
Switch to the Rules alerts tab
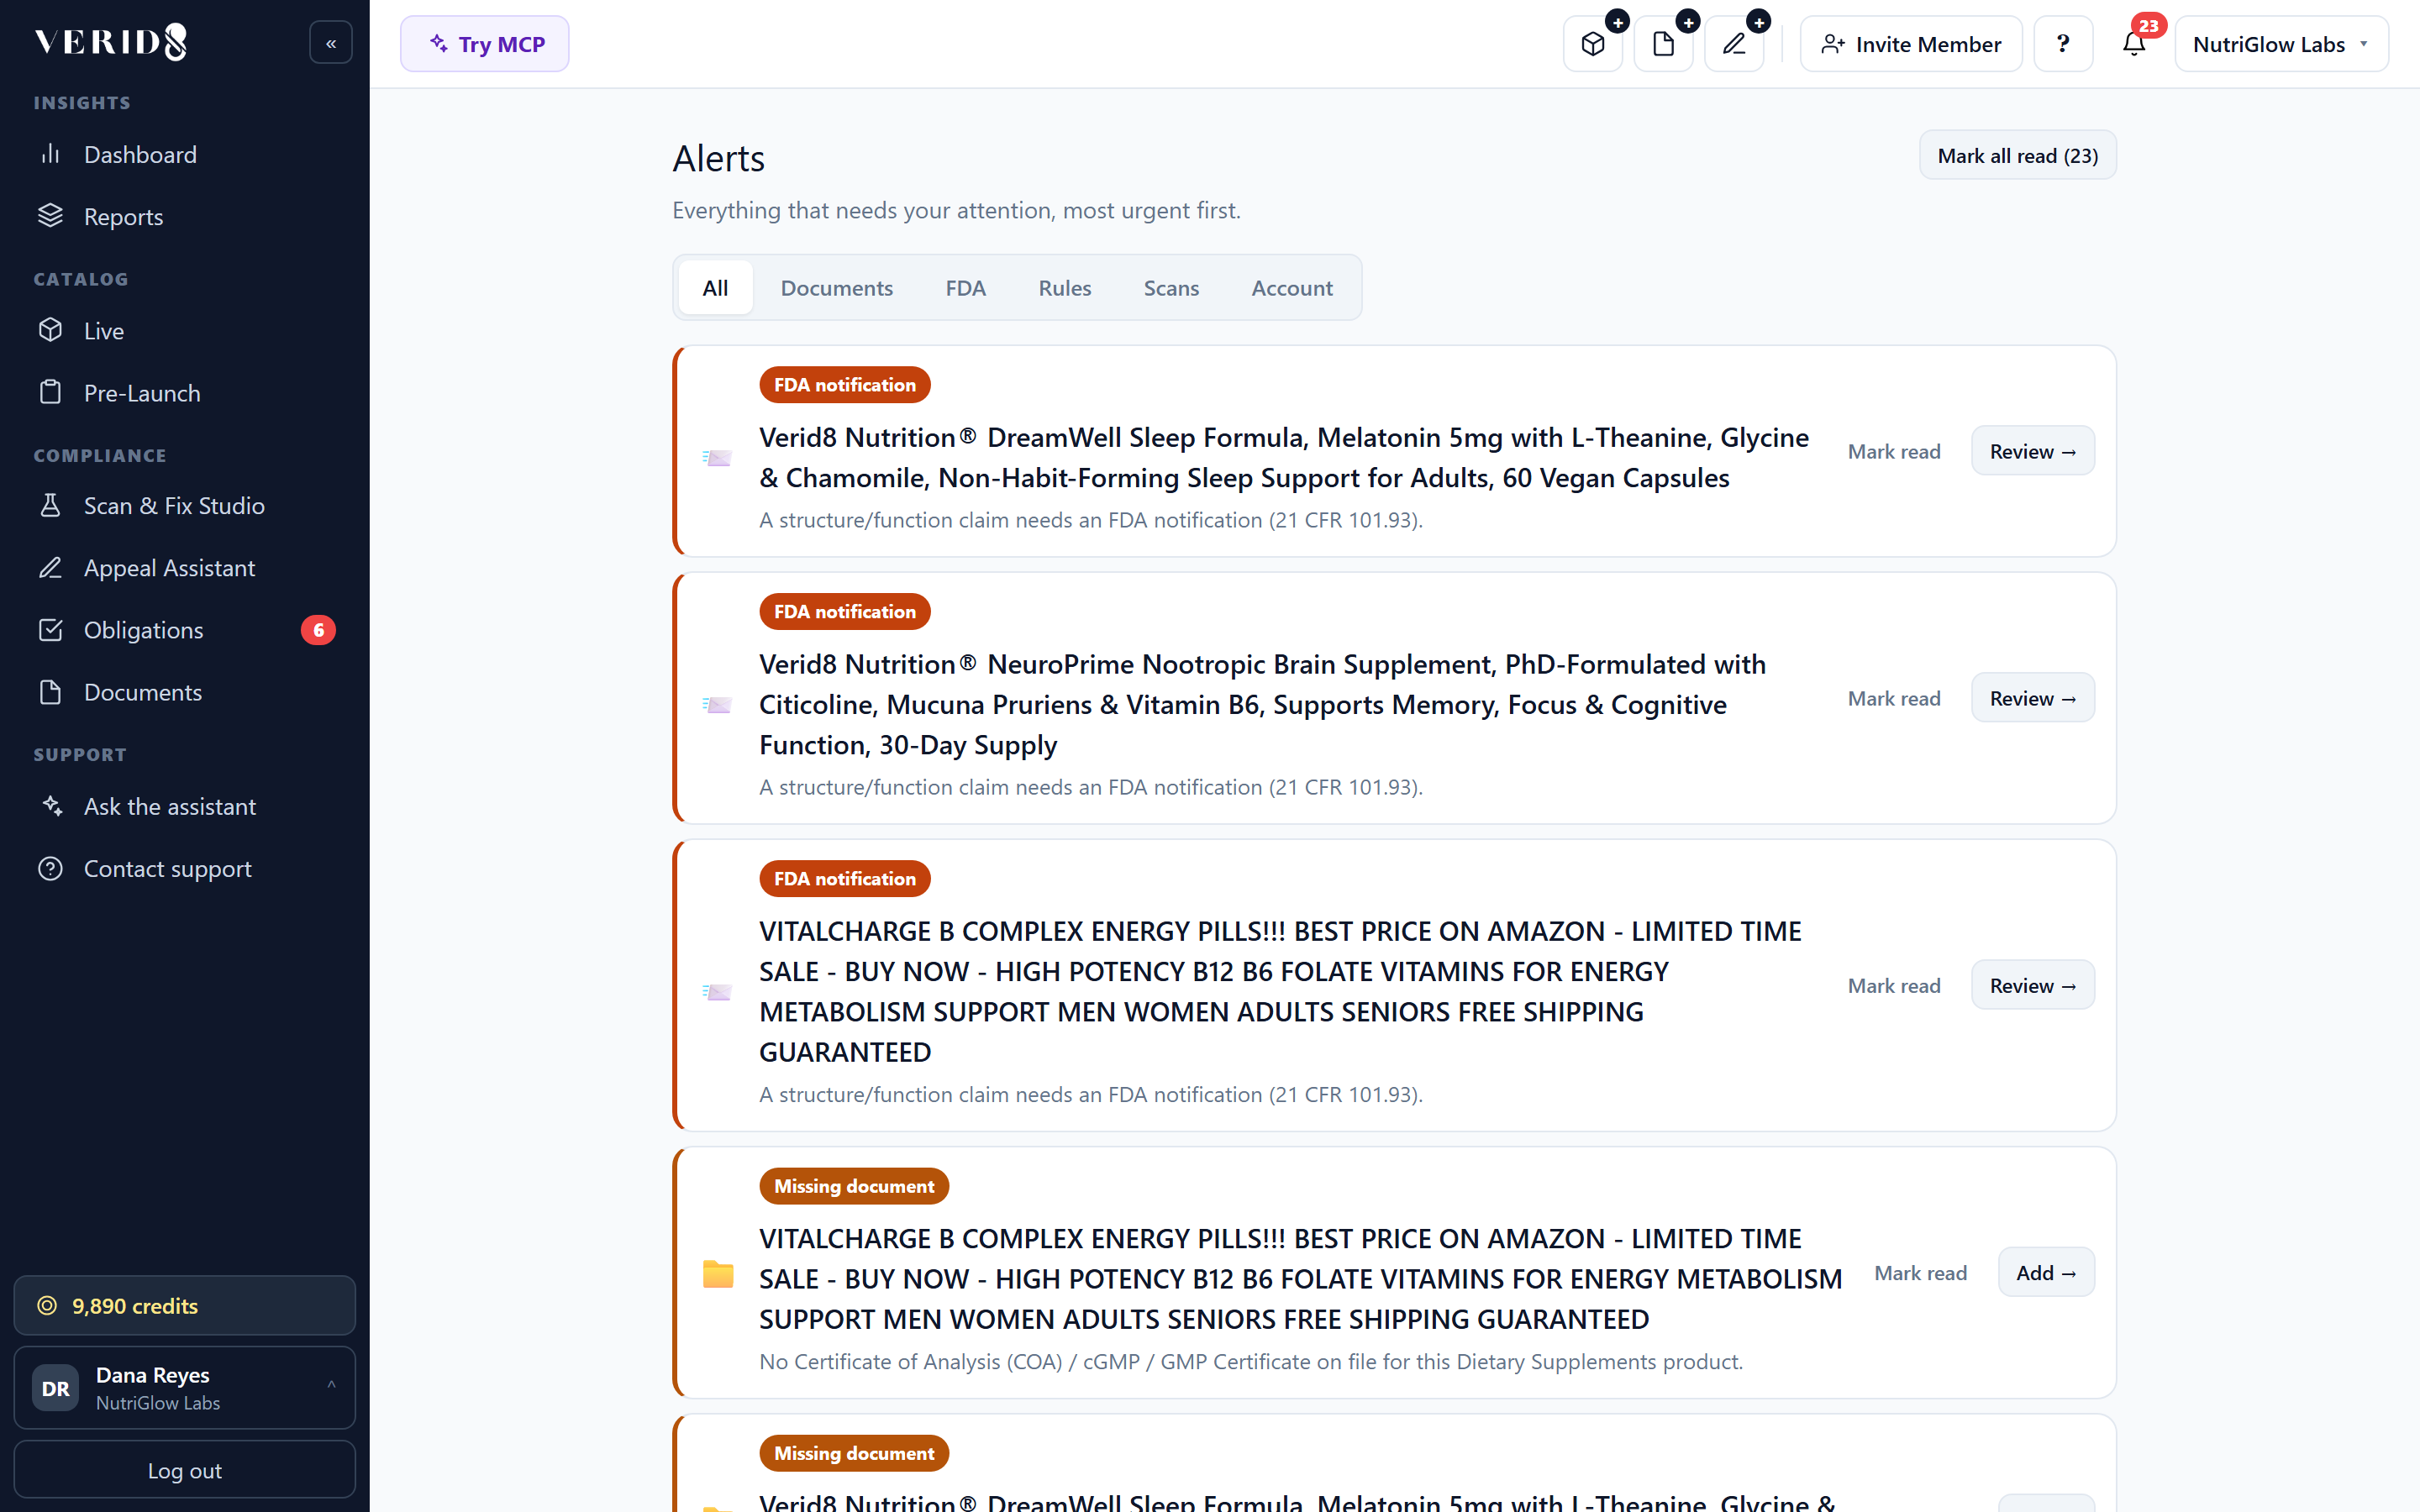point(1064,288)
